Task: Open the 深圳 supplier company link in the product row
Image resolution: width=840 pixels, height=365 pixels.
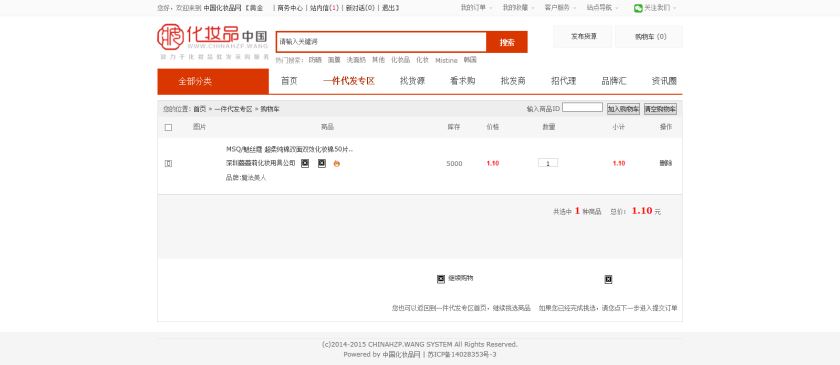Action: coord(260,163)
